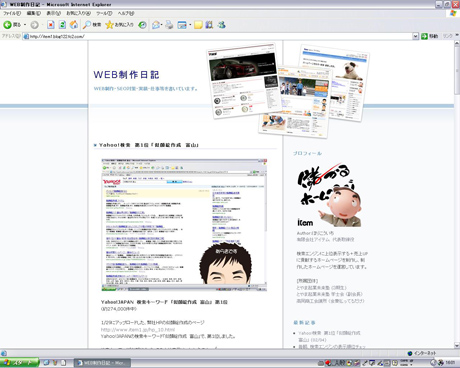This screenshot has height=368, width=460.
Task: Open the Windows スタート (Start) button
Action: click(x=19, y=363)
